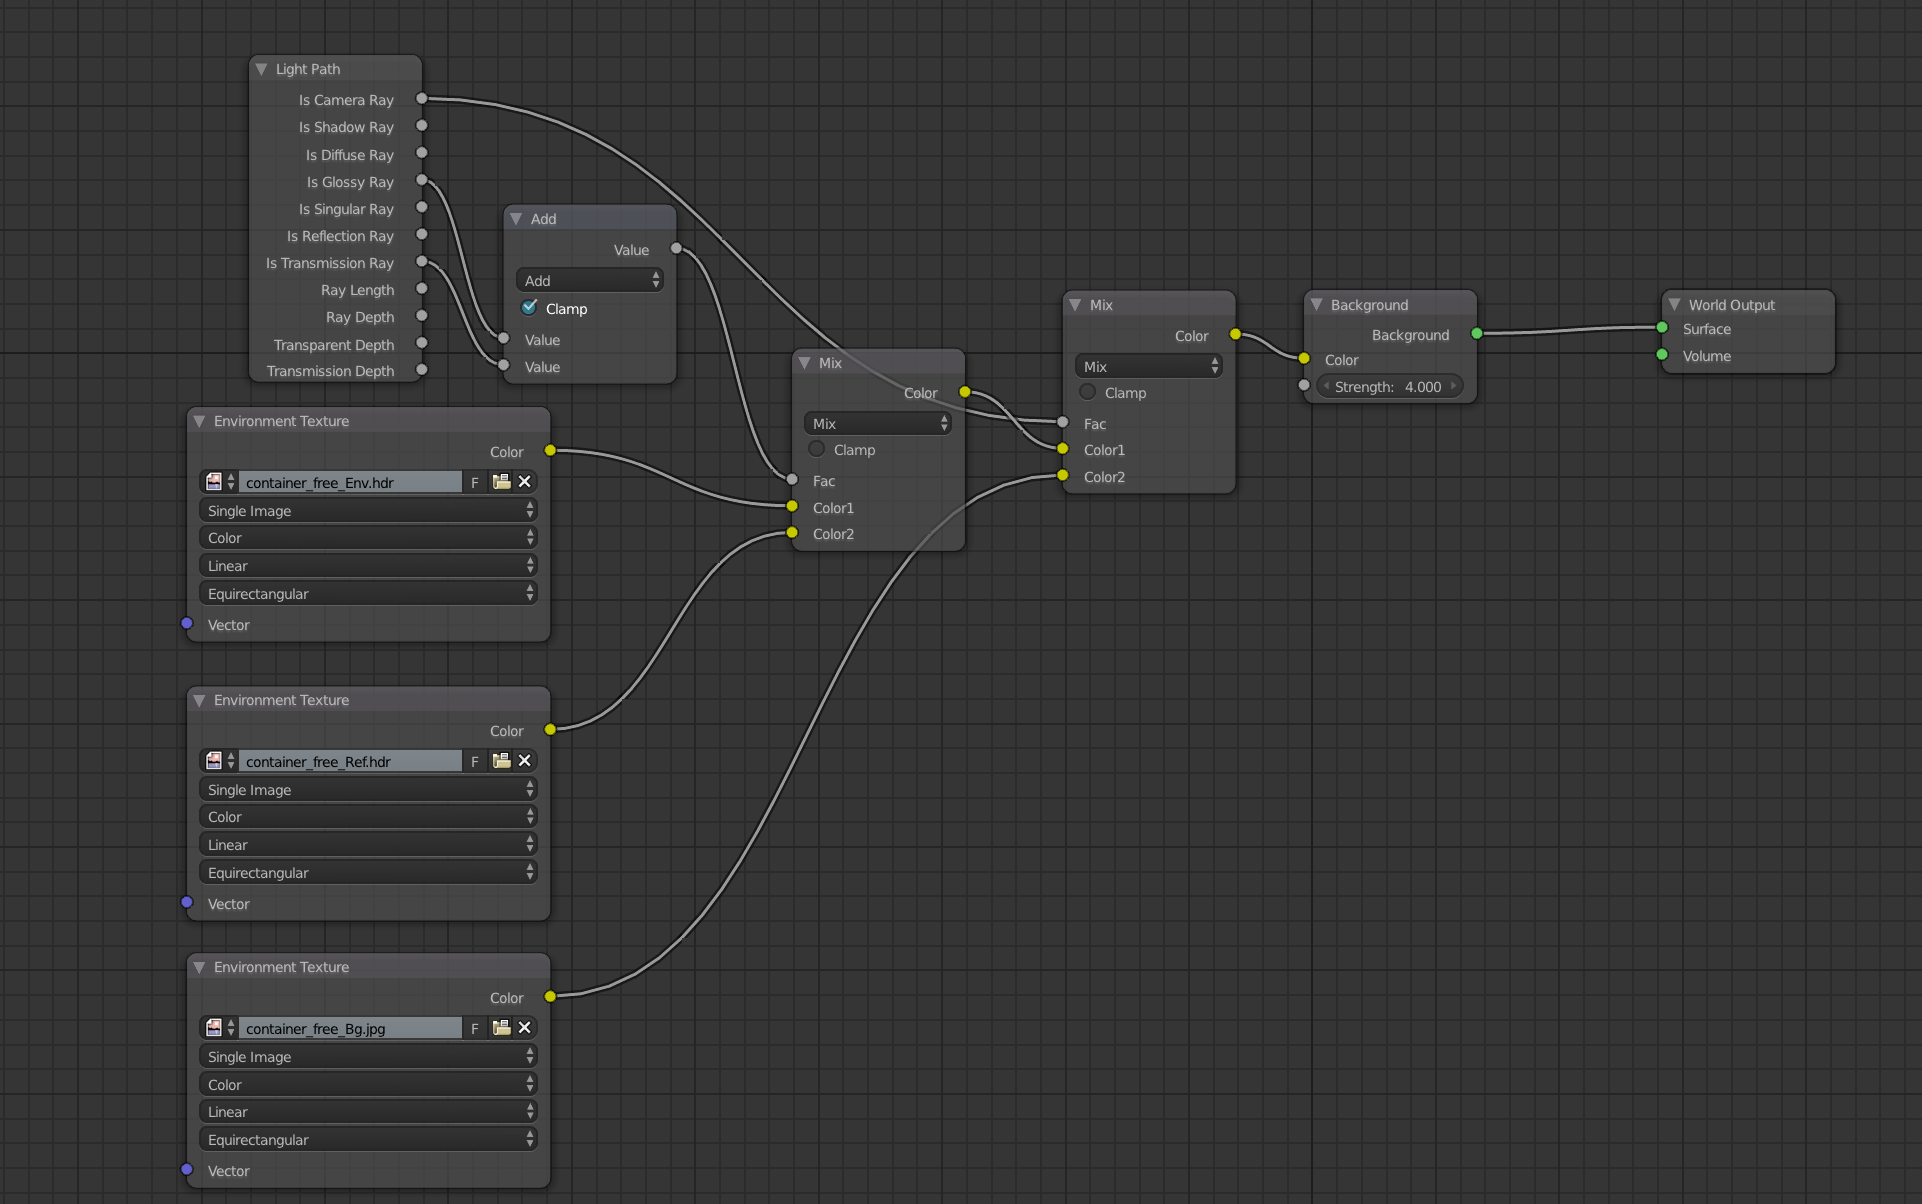Viewport: 1922px width, 1204px height.
Task: Select the Background node header
Action: click(x=1400, y=305)
